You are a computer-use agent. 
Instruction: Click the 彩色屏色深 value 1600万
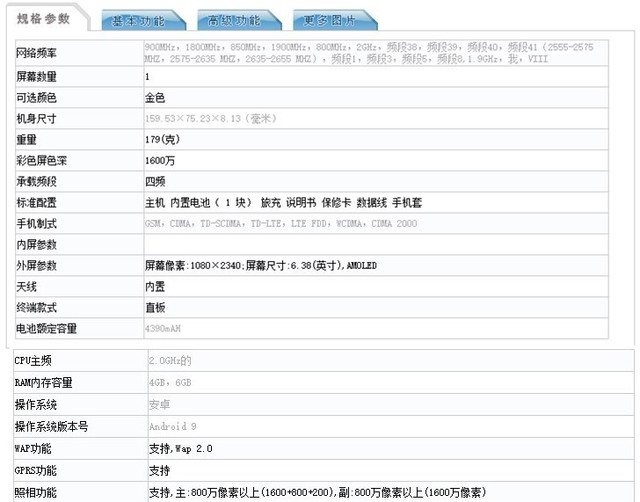(x=161, y=161)
